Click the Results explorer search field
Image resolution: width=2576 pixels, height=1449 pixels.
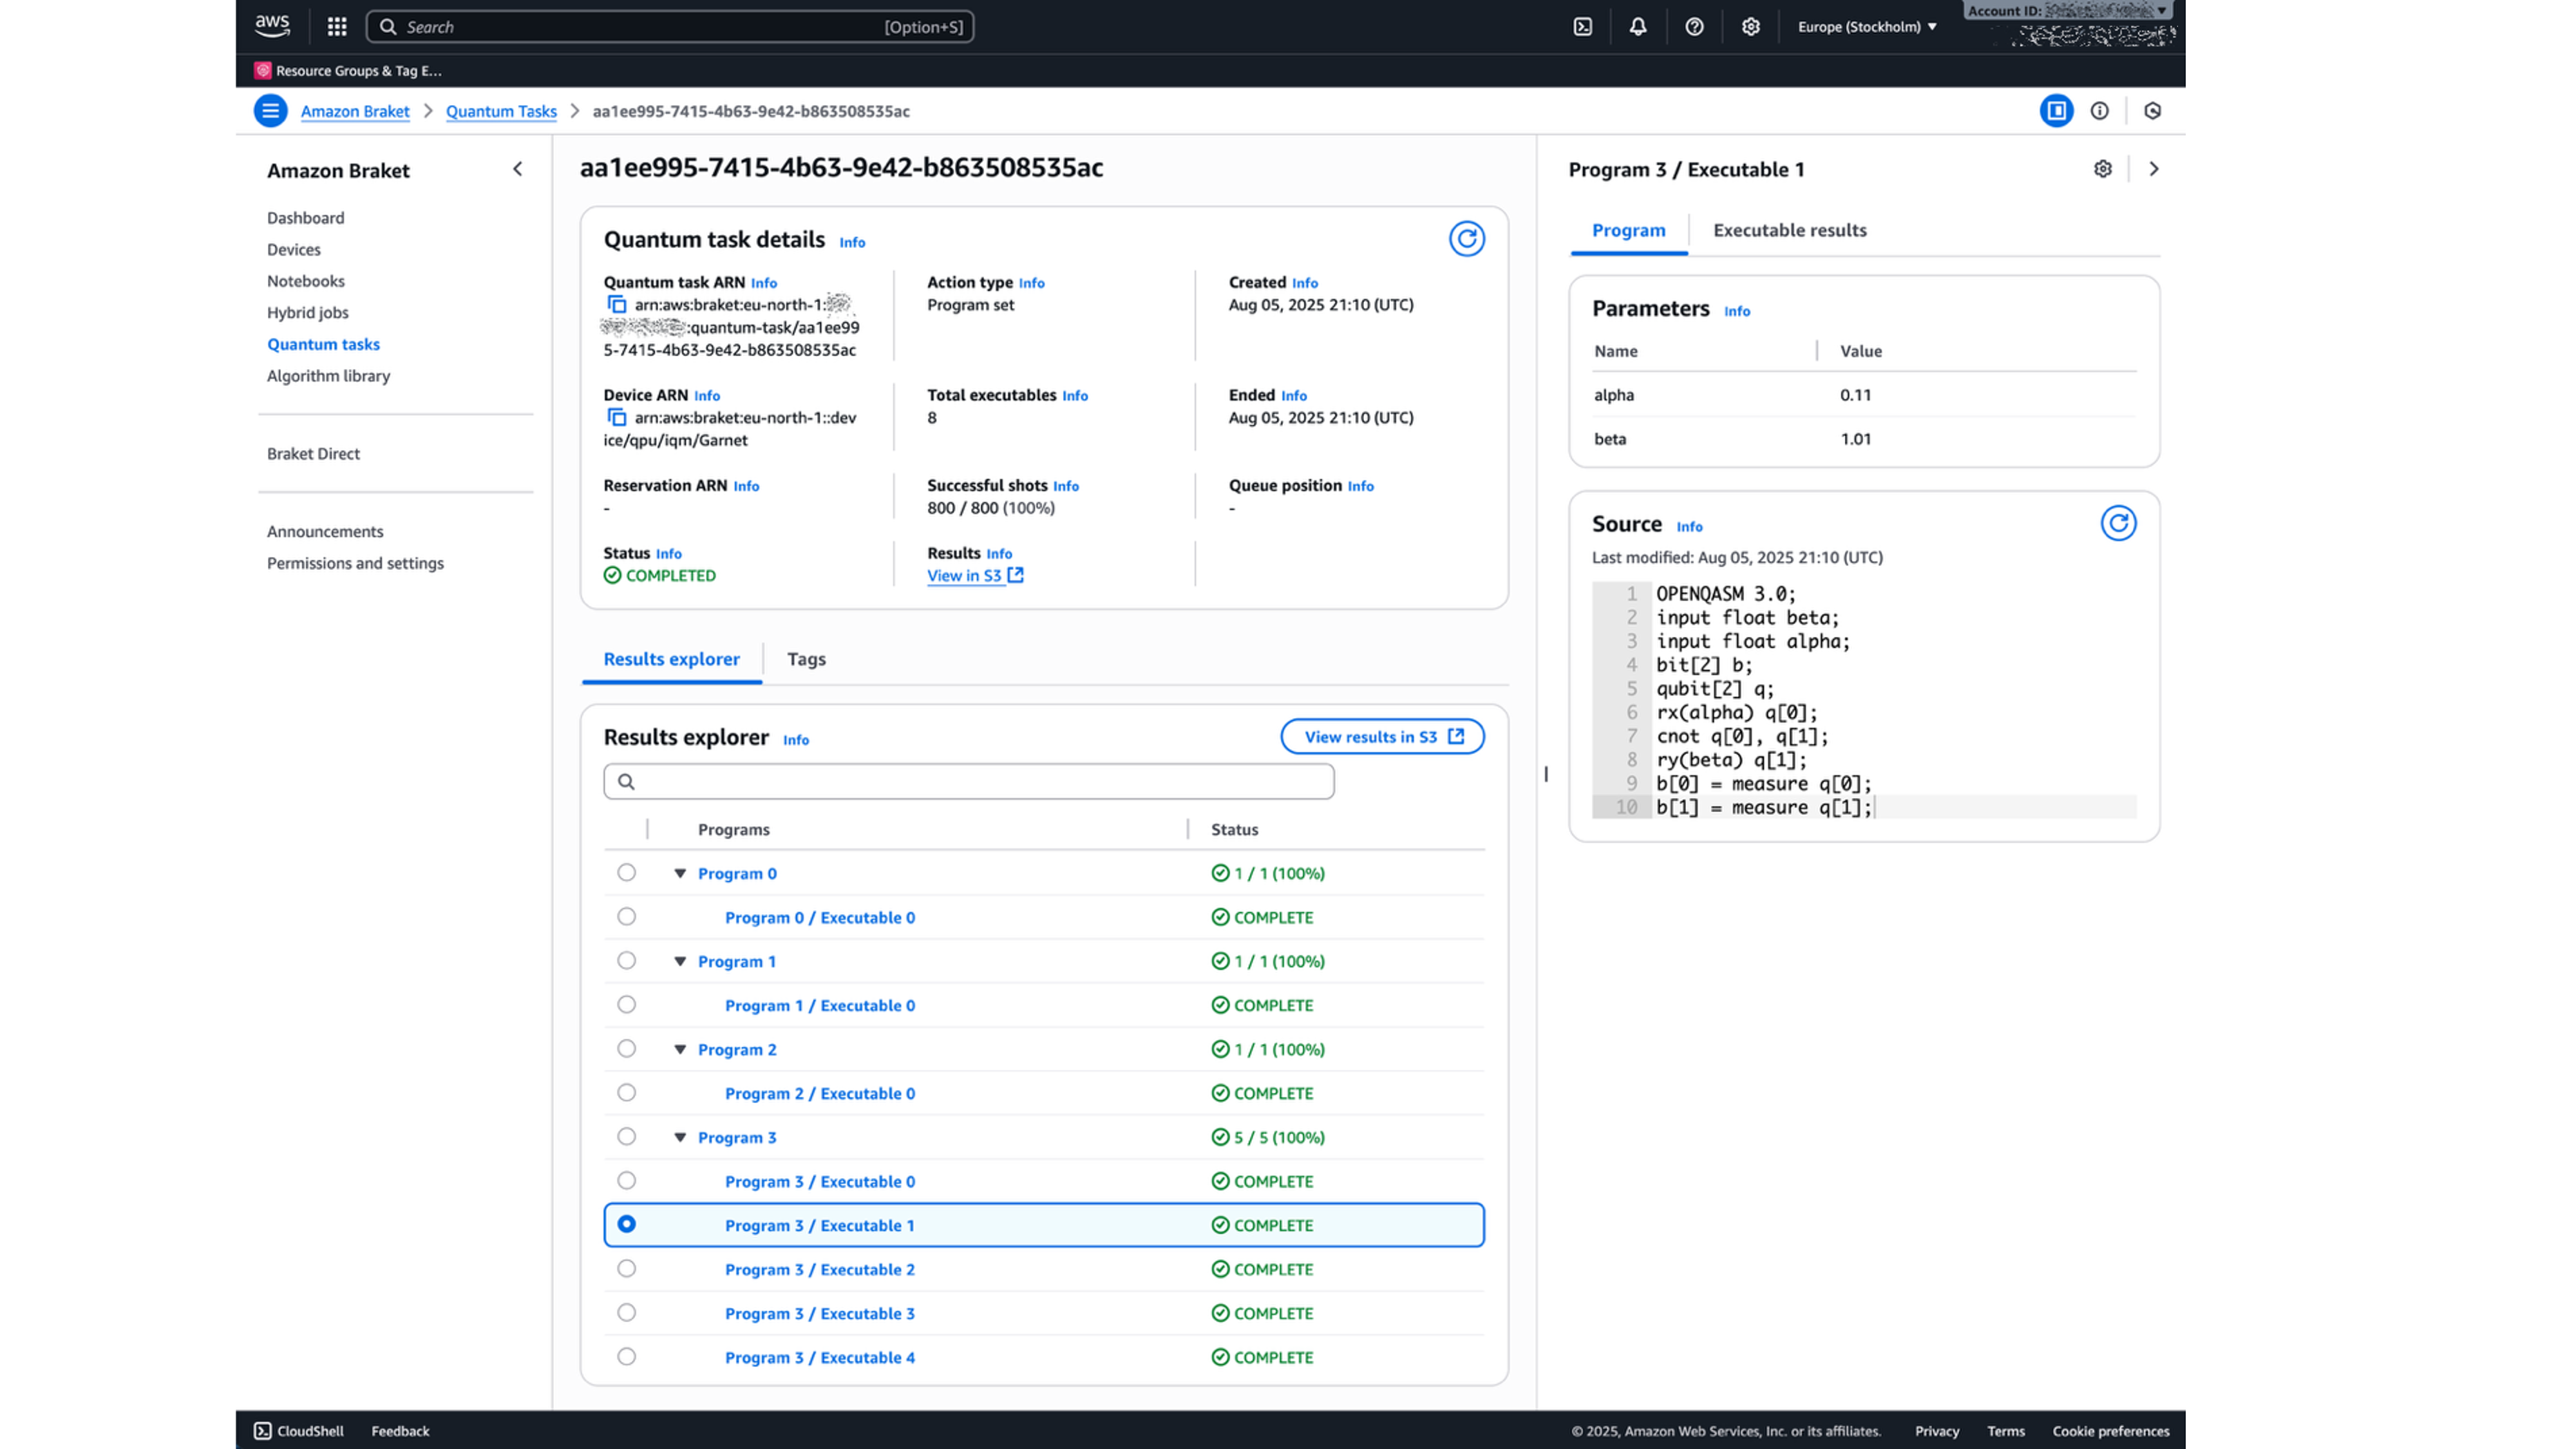[968, 781]
